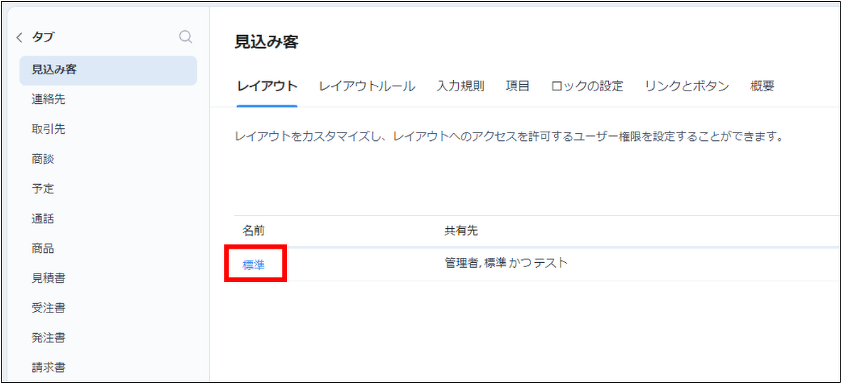Go to the リンクとボタン tab
The image size is (841, 384).
tap(687, 86)
